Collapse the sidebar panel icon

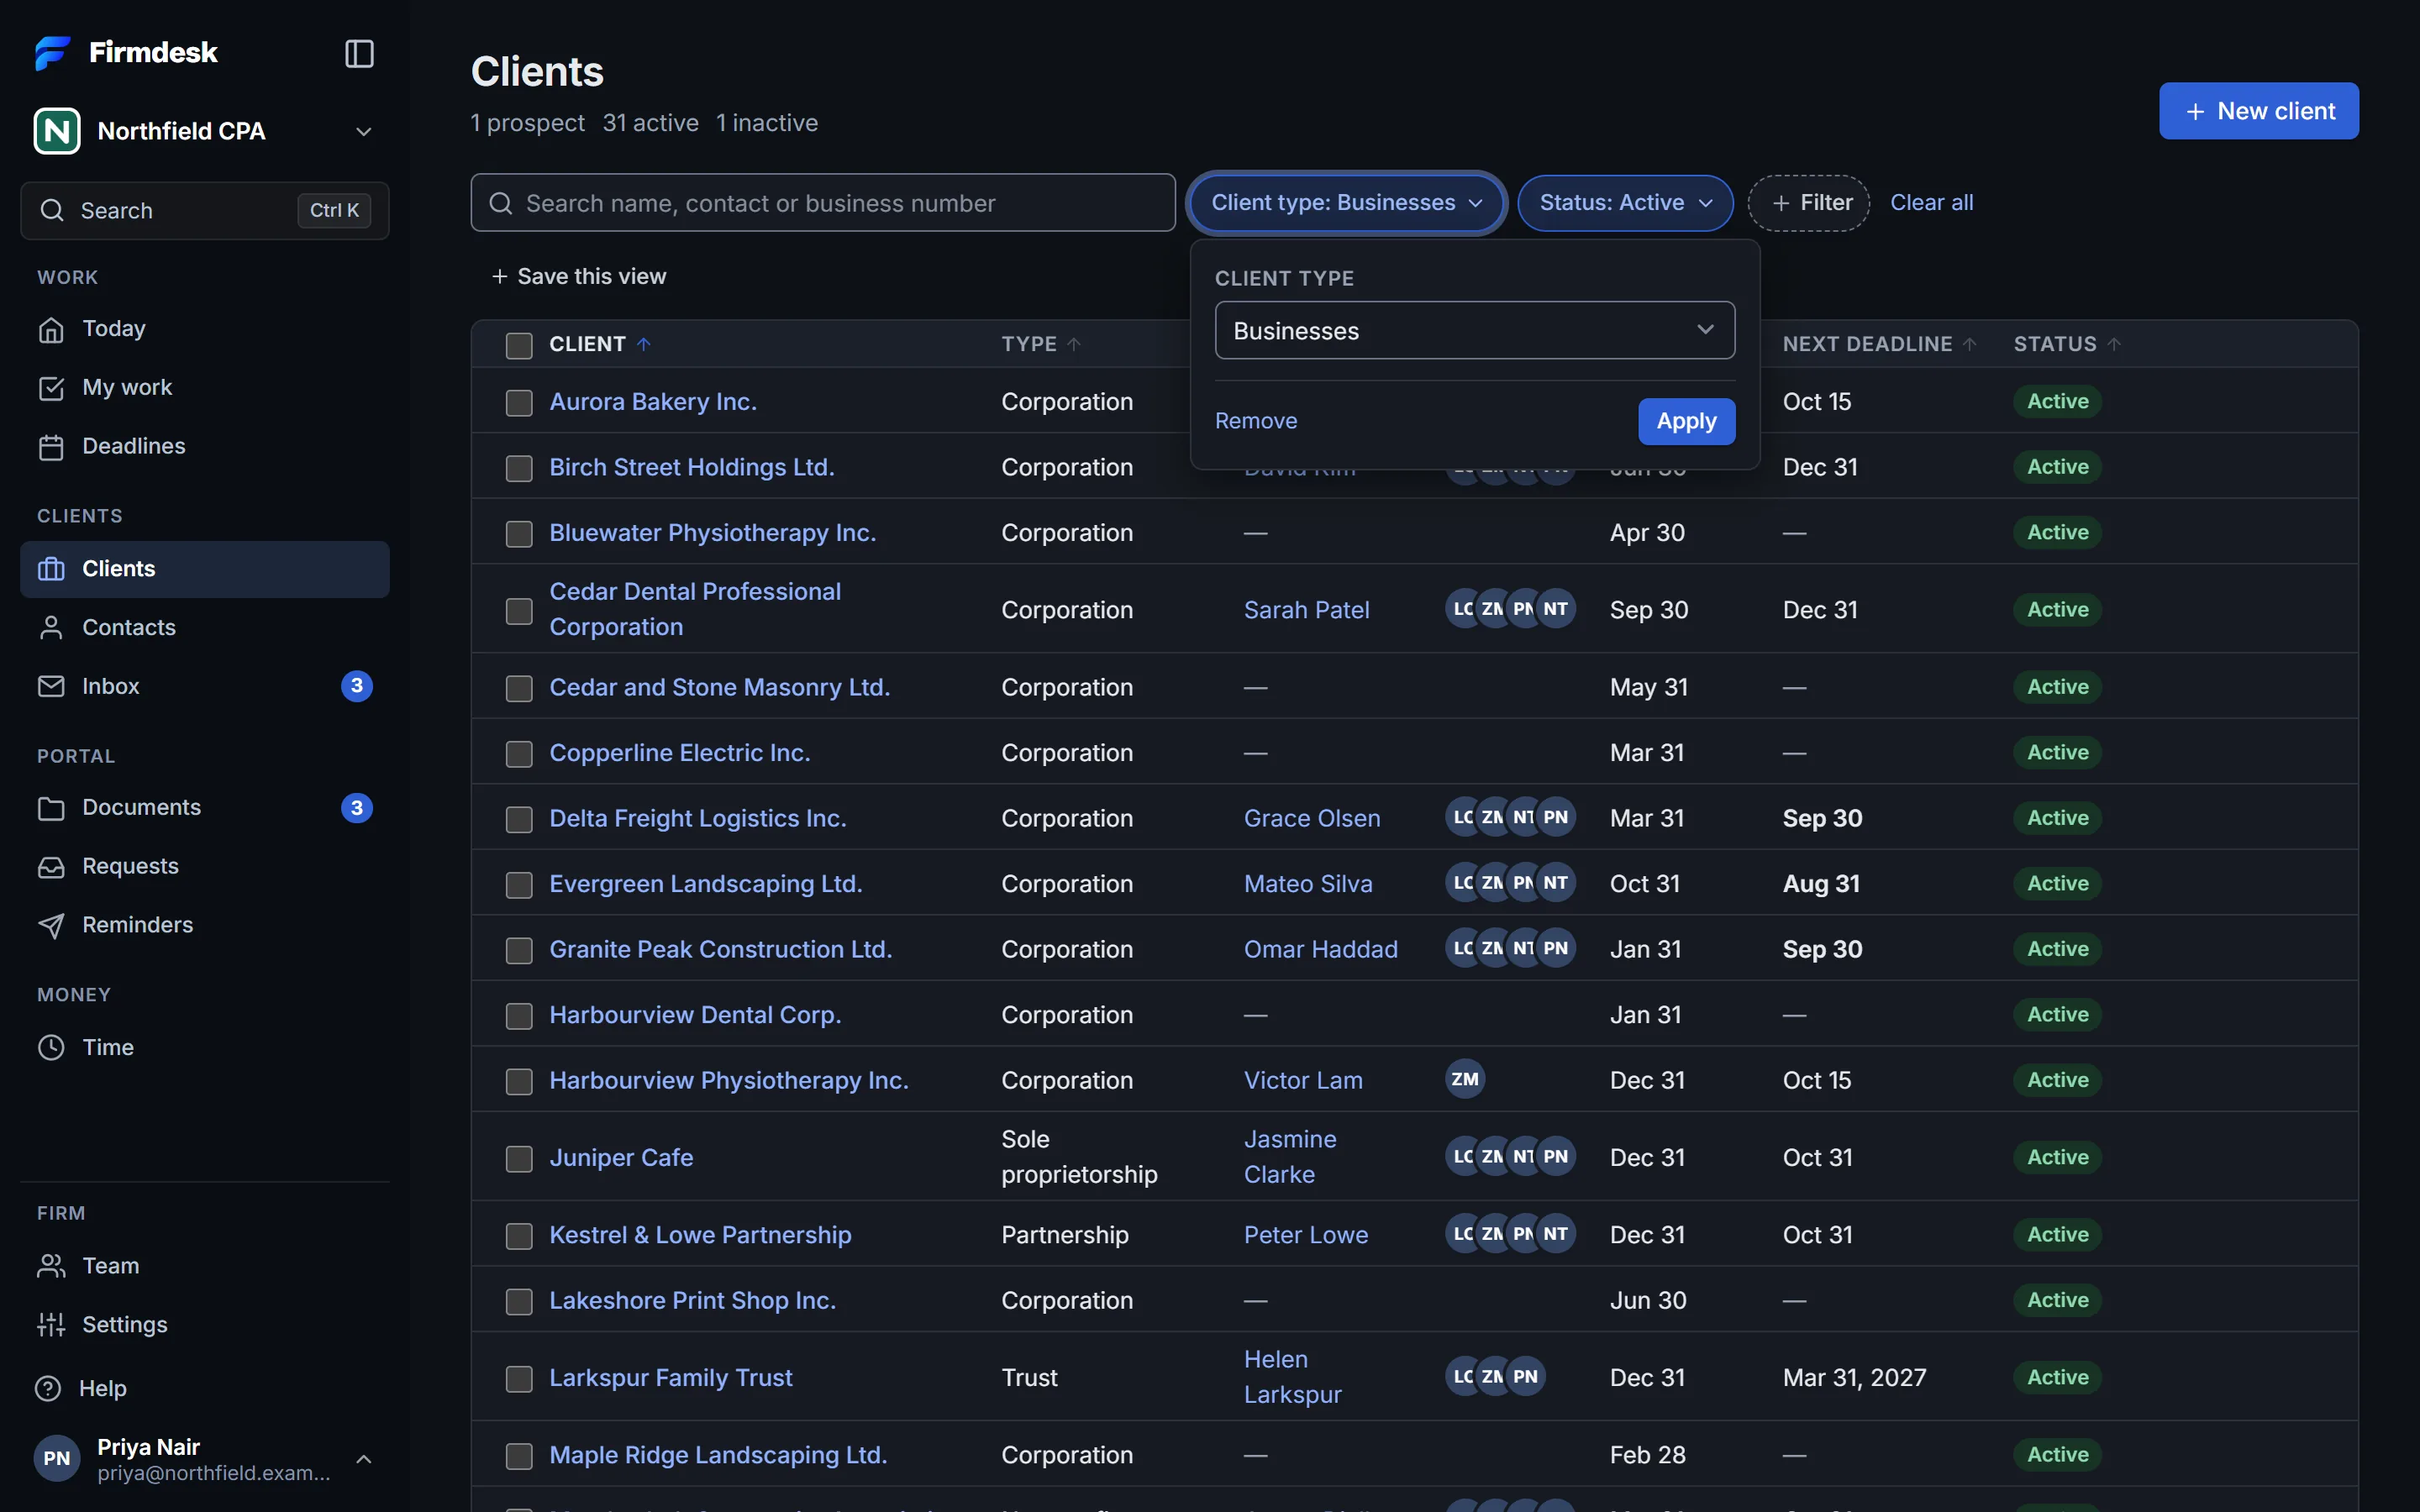tap(359, 53)
